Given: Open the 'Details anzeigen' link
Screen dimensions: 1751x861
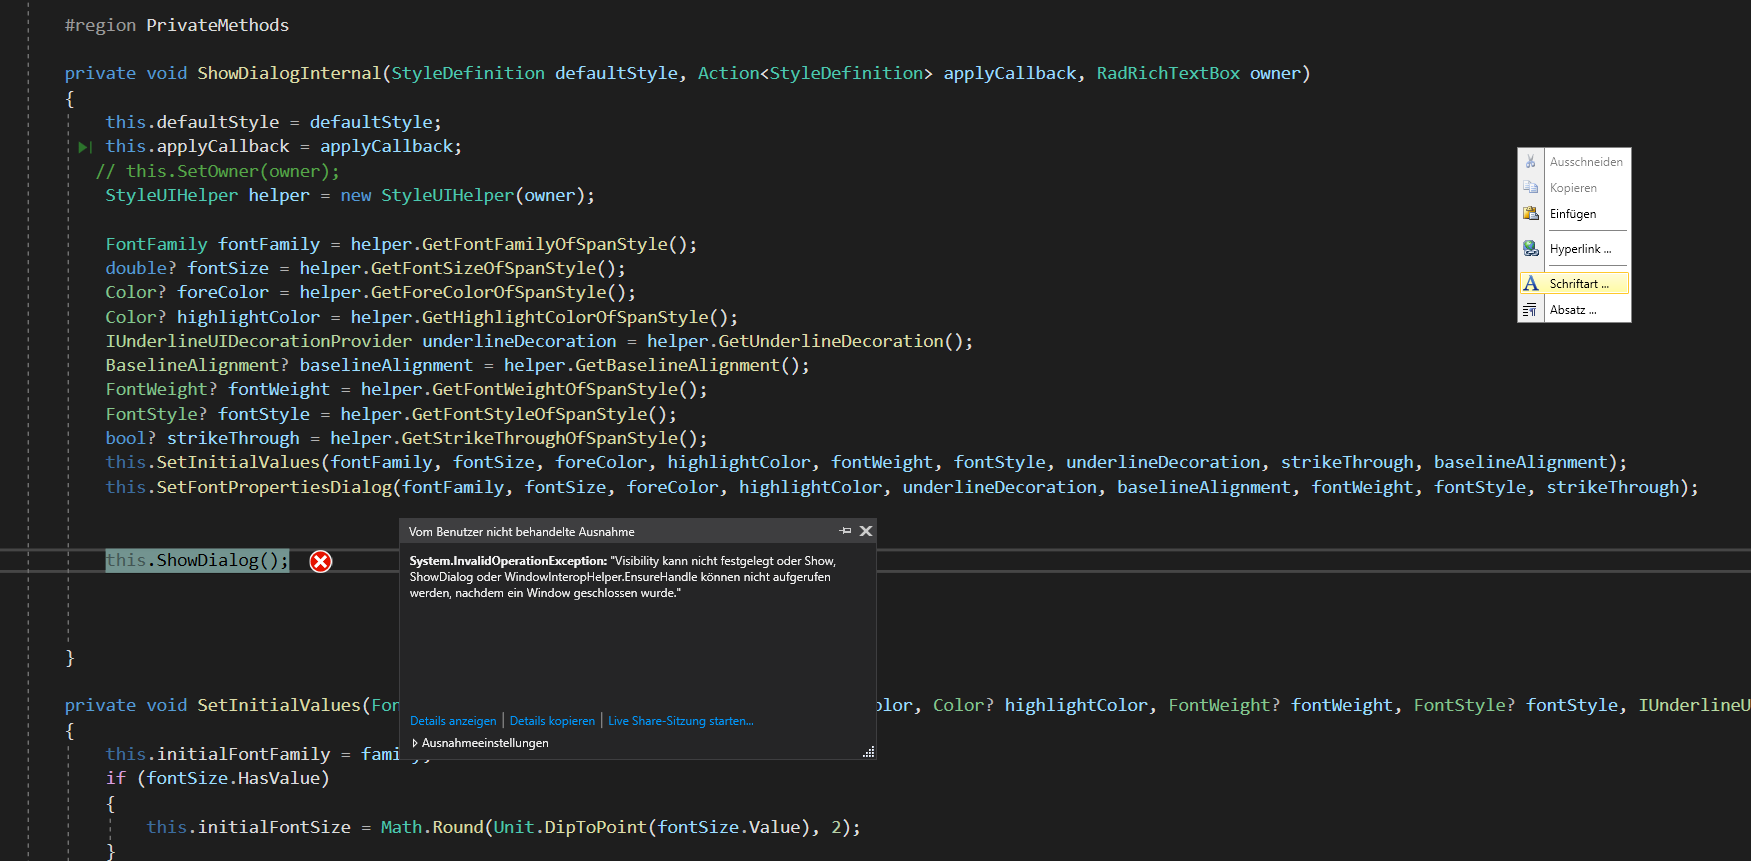Looking at the screenshot, I should point(453,721).
